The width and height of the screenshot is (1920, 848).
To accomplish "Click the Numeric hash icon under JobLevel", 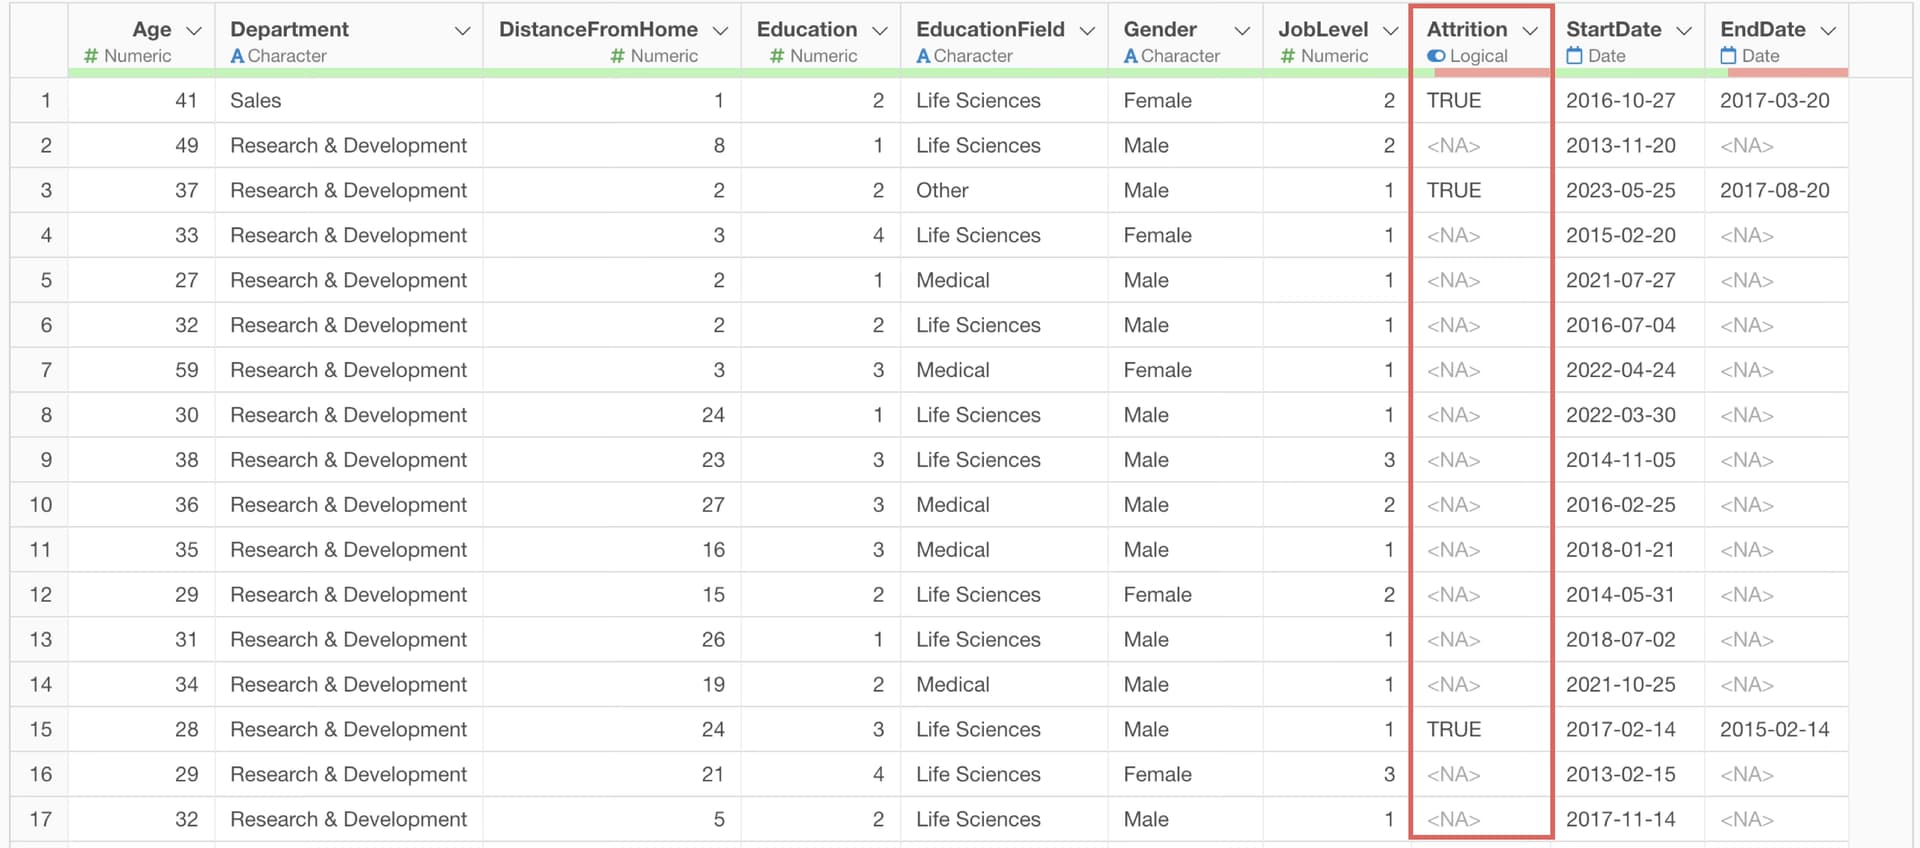I will [1288, 57].
